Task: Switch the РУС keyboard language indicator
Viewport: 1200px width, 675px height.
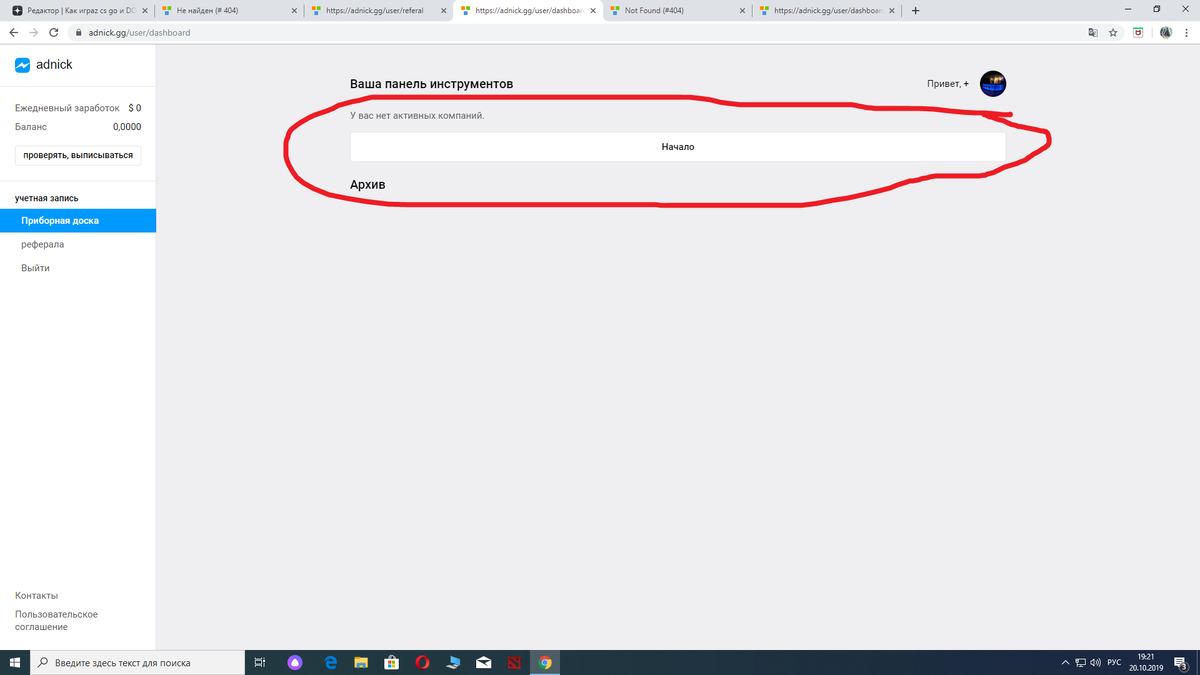Action: pos(1114,662)
